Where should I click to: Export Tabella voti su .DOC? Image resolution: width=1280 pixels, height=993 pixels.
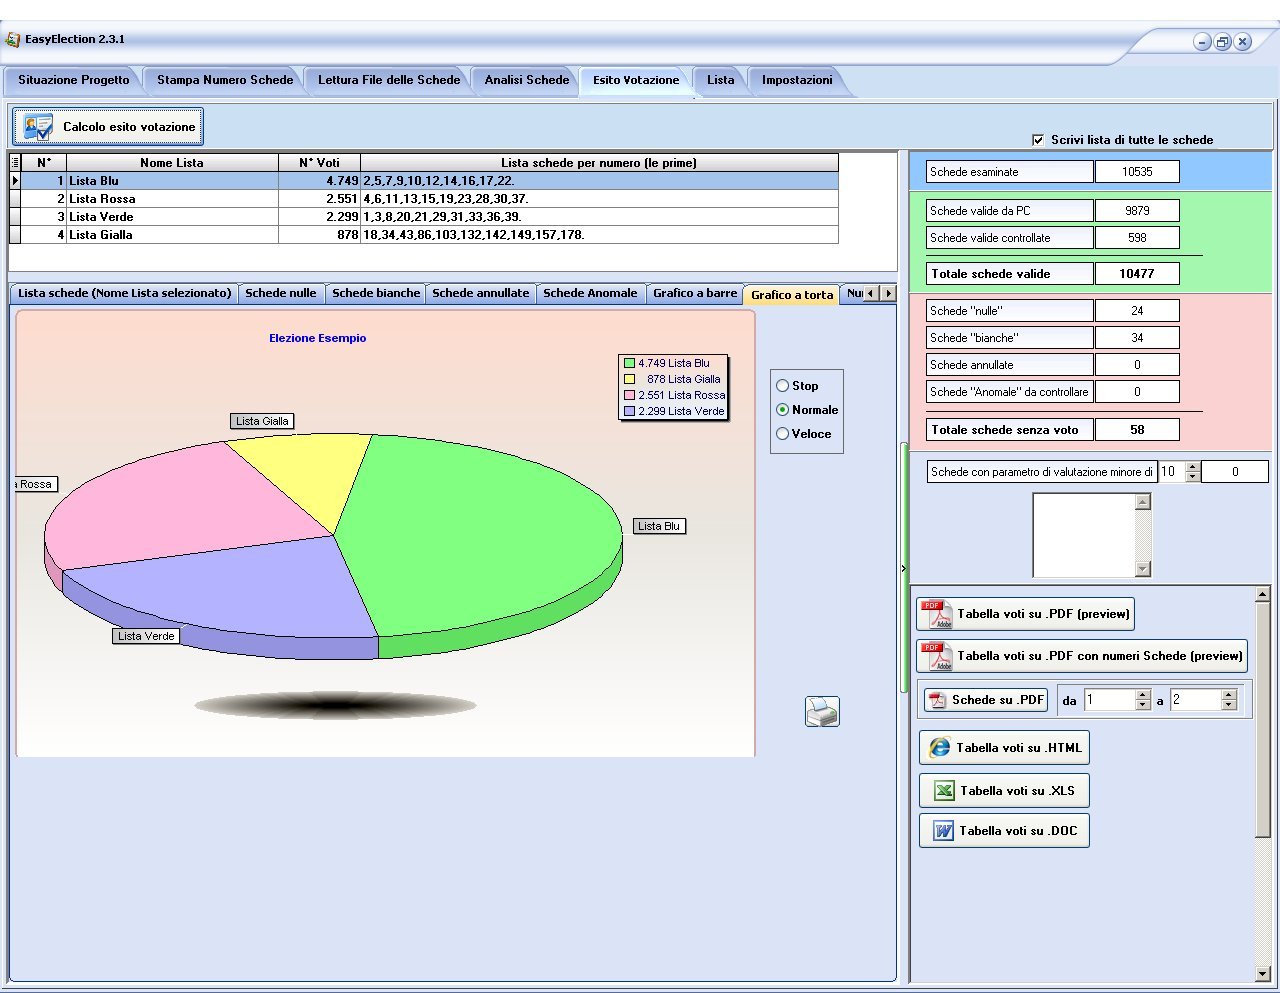1004,831
